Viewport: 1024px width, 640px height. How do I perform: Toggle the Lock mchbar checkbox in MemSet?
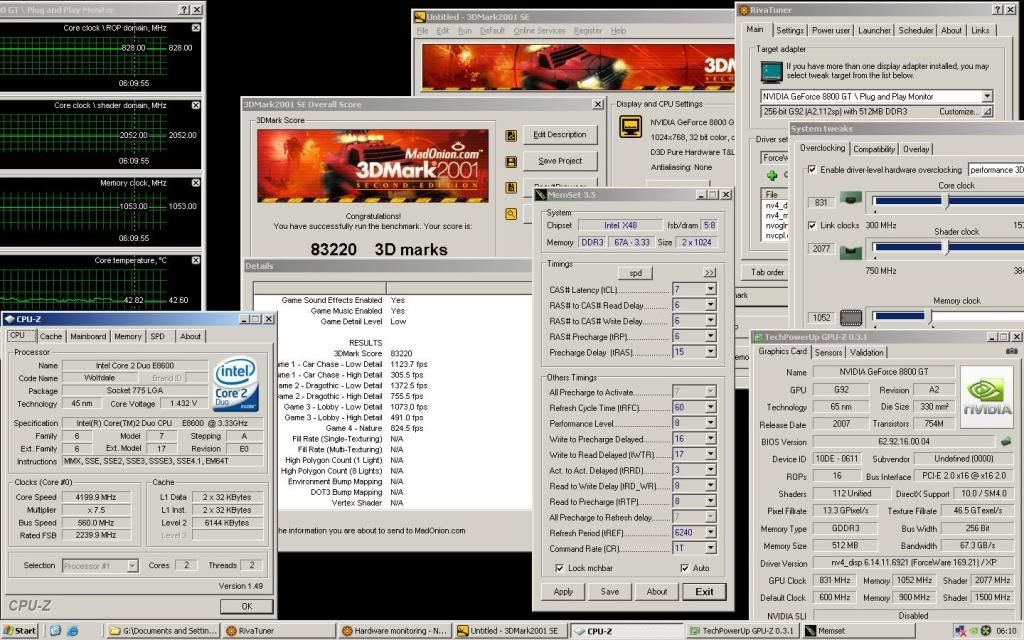559,568
